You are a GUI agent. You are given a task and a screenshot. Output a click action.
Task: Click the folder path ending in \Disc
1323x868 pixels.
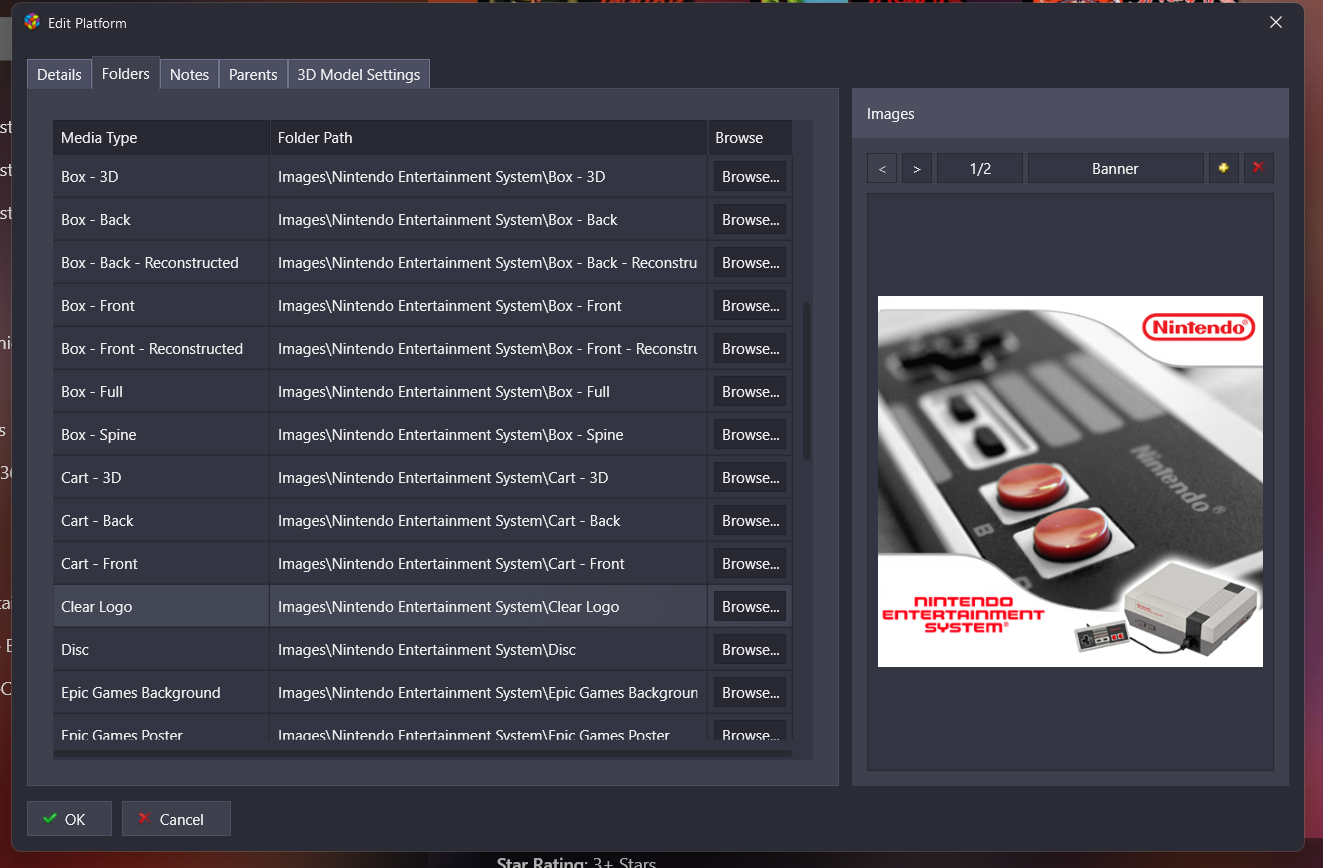tap(488, 650)
